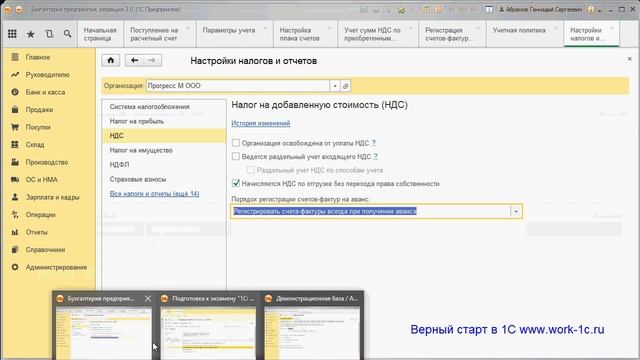Viewport: 640px width, 360px height.
Task: Switch to Регистрация счетов-фактур tab
Action: 451,34
